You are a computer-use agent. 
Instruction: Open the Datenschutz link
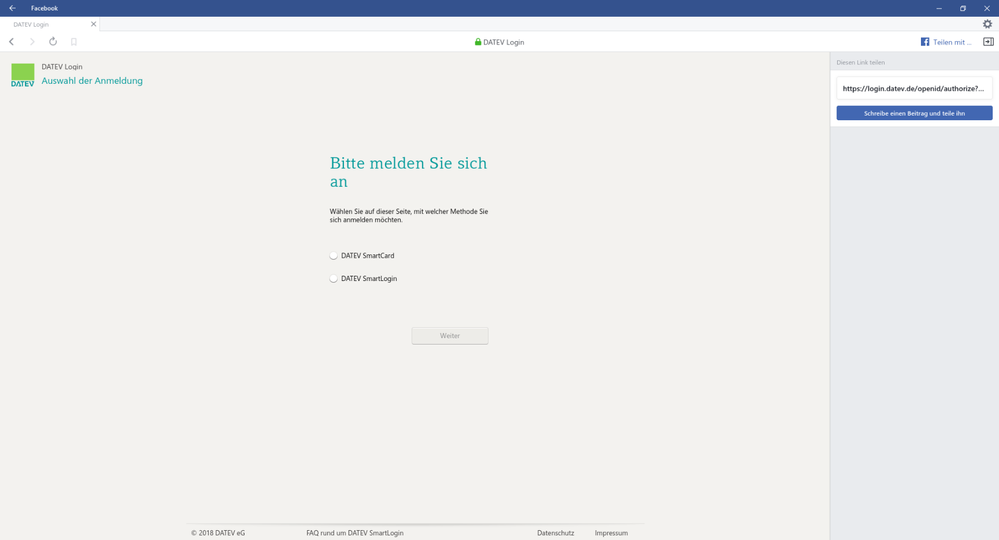[556, 533]
